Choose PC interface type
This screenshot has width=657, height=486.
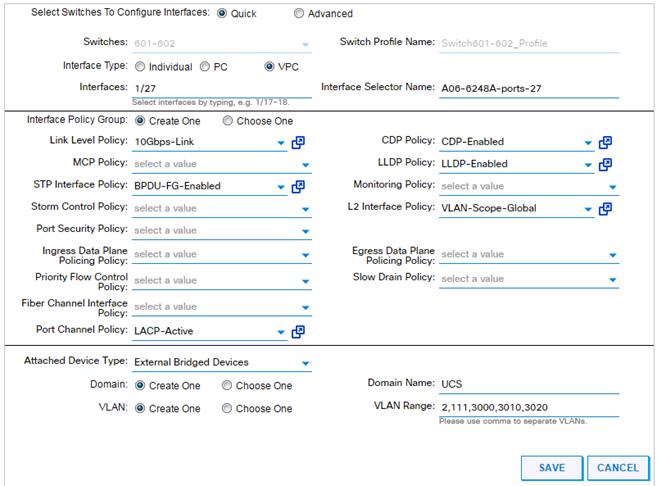point(204,67)
